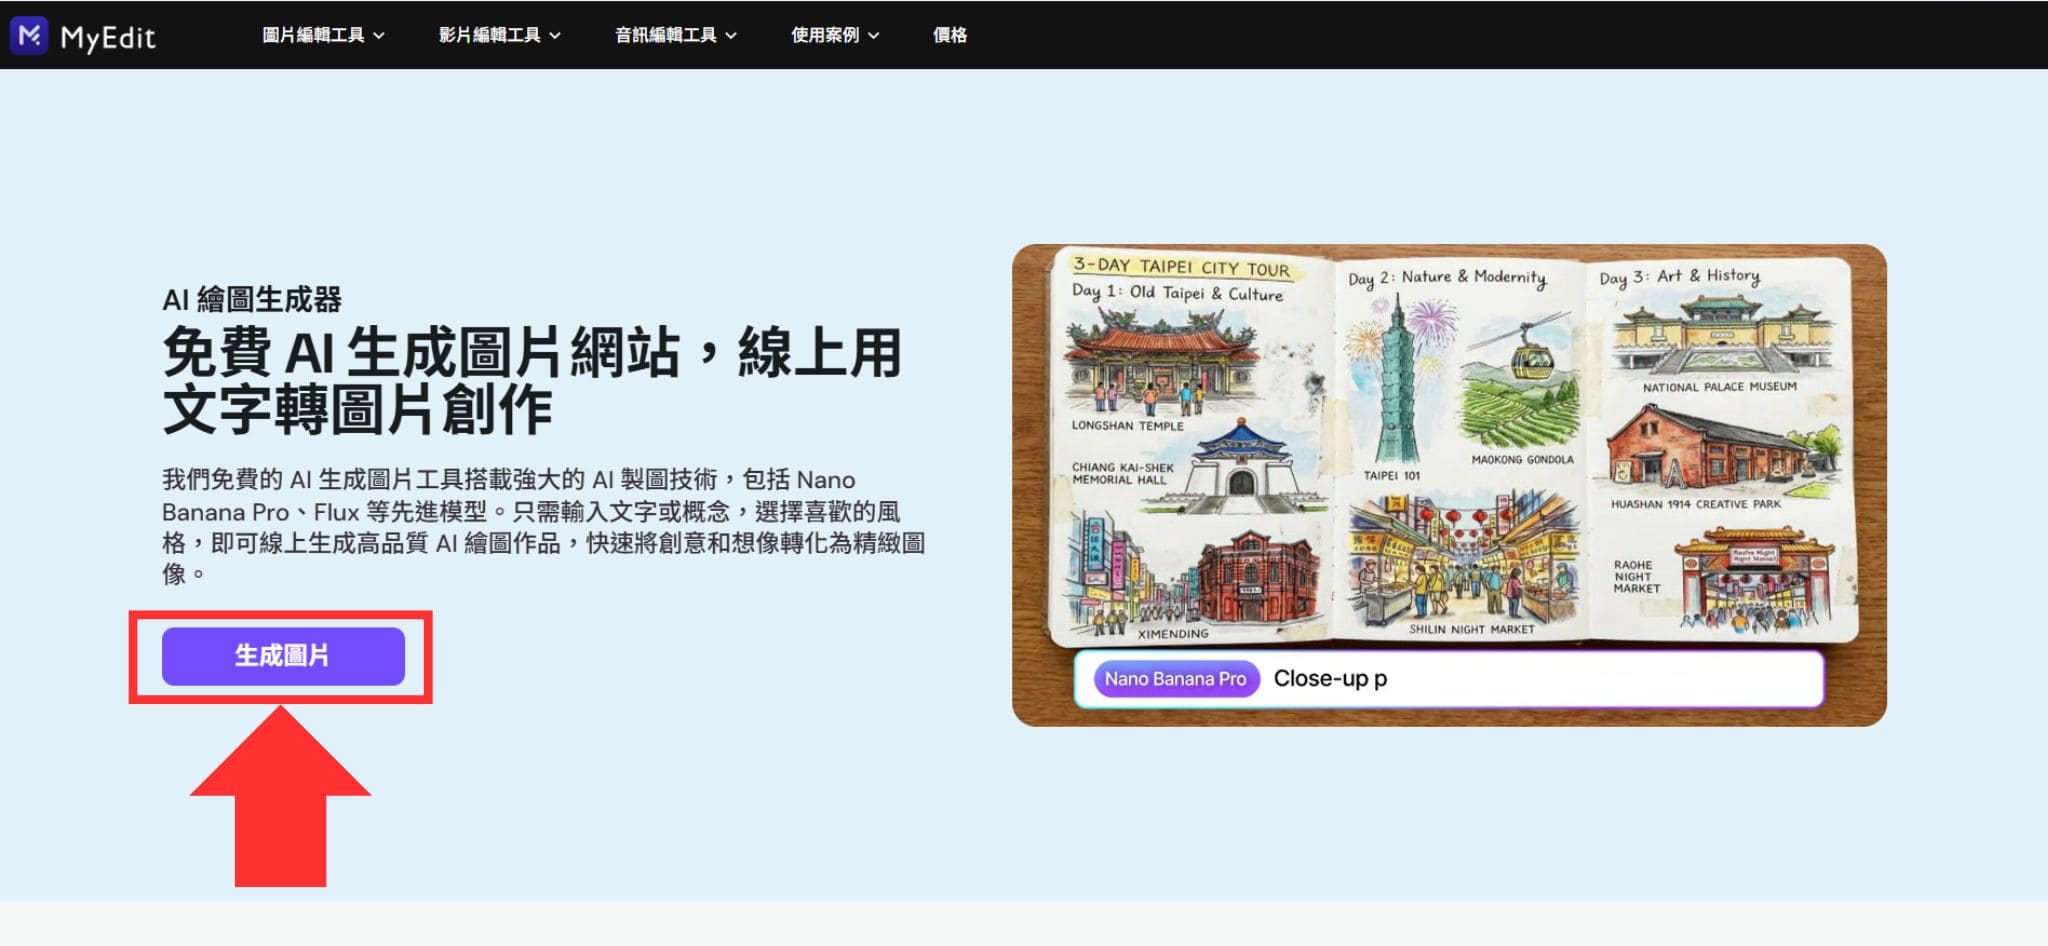Viewport: 2048px width, 946px height.
Task: Expand the 圖片編輯工具 dropdown chevron
Action: [x=378, y=34]
